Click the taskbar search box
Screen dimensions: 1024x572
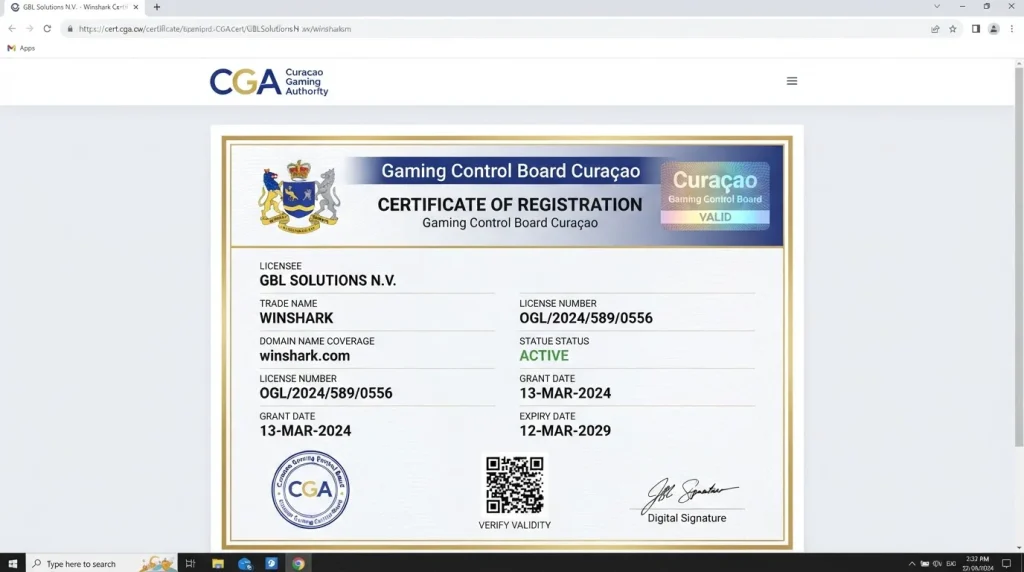pos(101,564)
